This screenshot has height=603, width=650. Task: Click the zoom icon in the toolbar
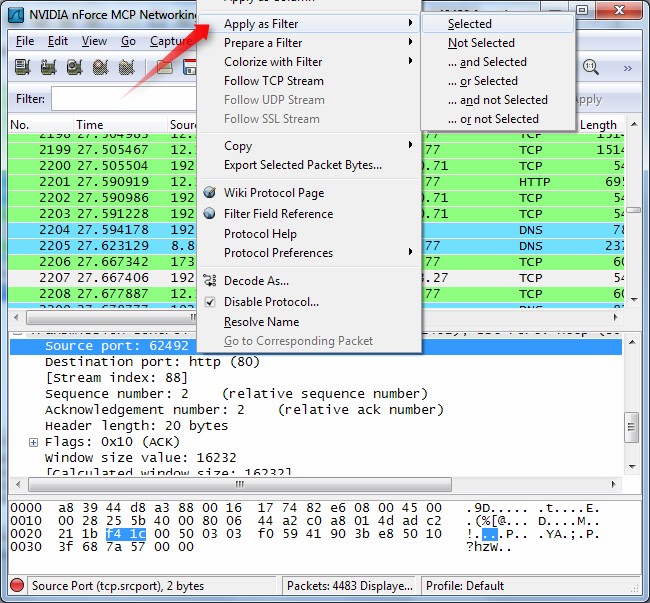590,67
